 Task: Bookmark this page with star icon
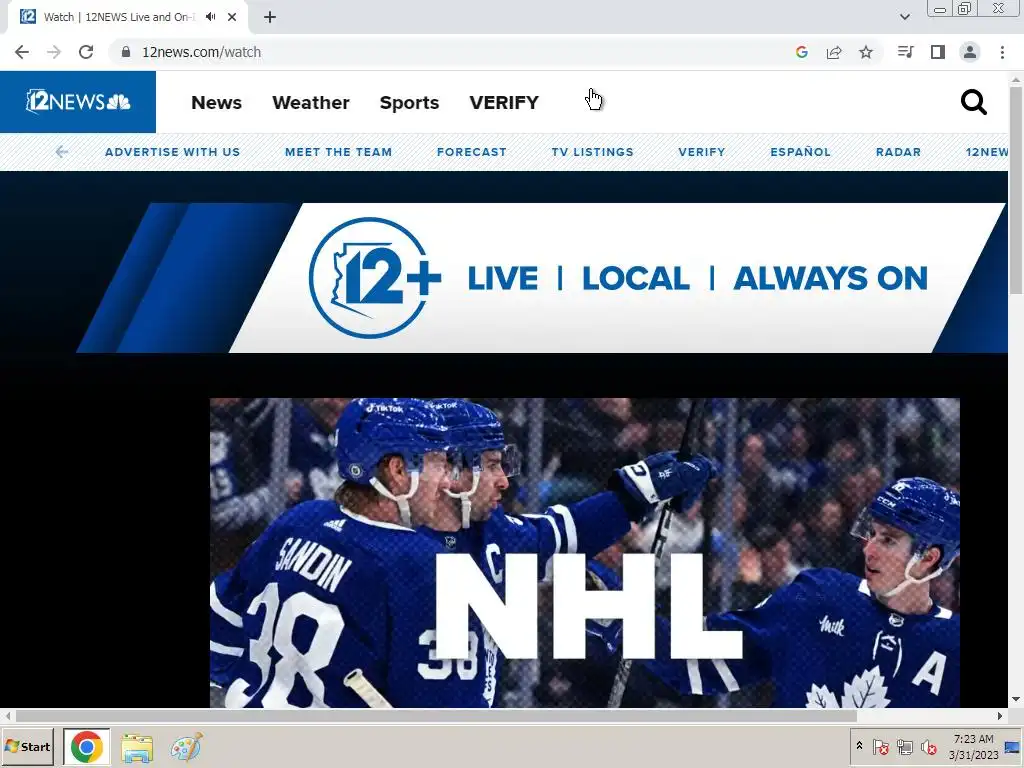[866, 52]
